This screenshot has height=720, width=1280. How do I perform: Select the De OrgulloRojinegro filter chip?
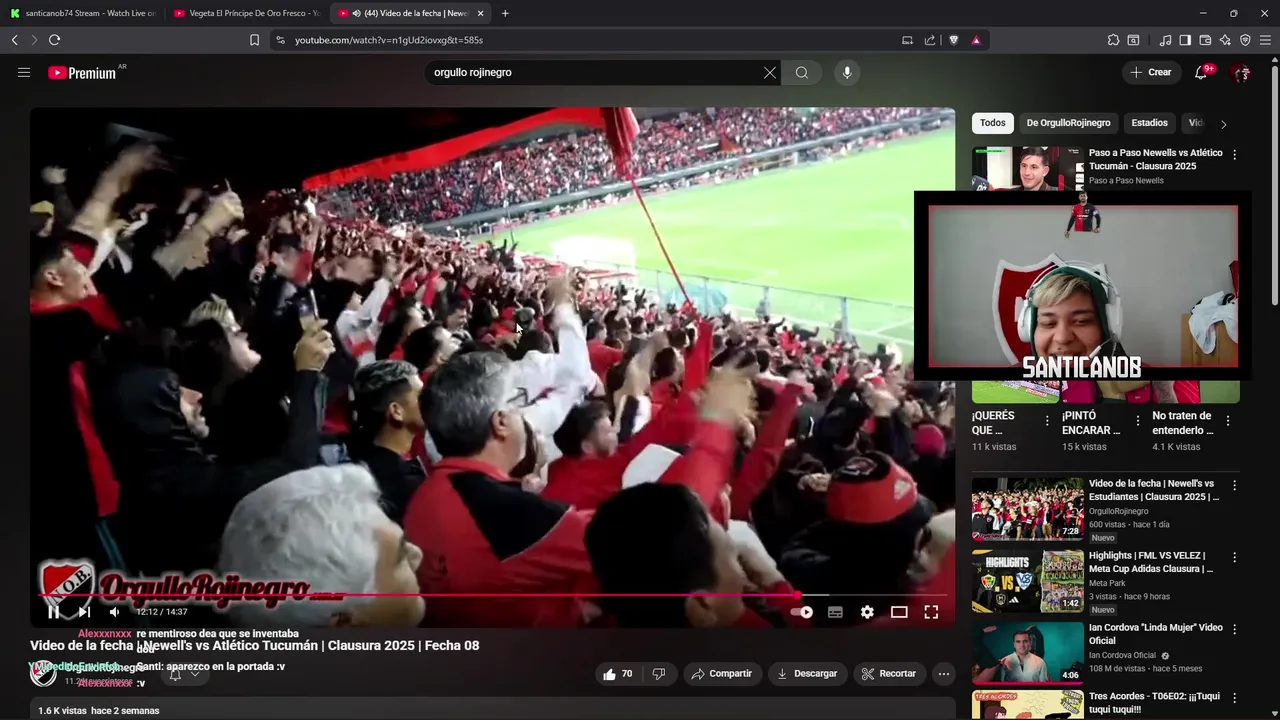(1068, 123)
